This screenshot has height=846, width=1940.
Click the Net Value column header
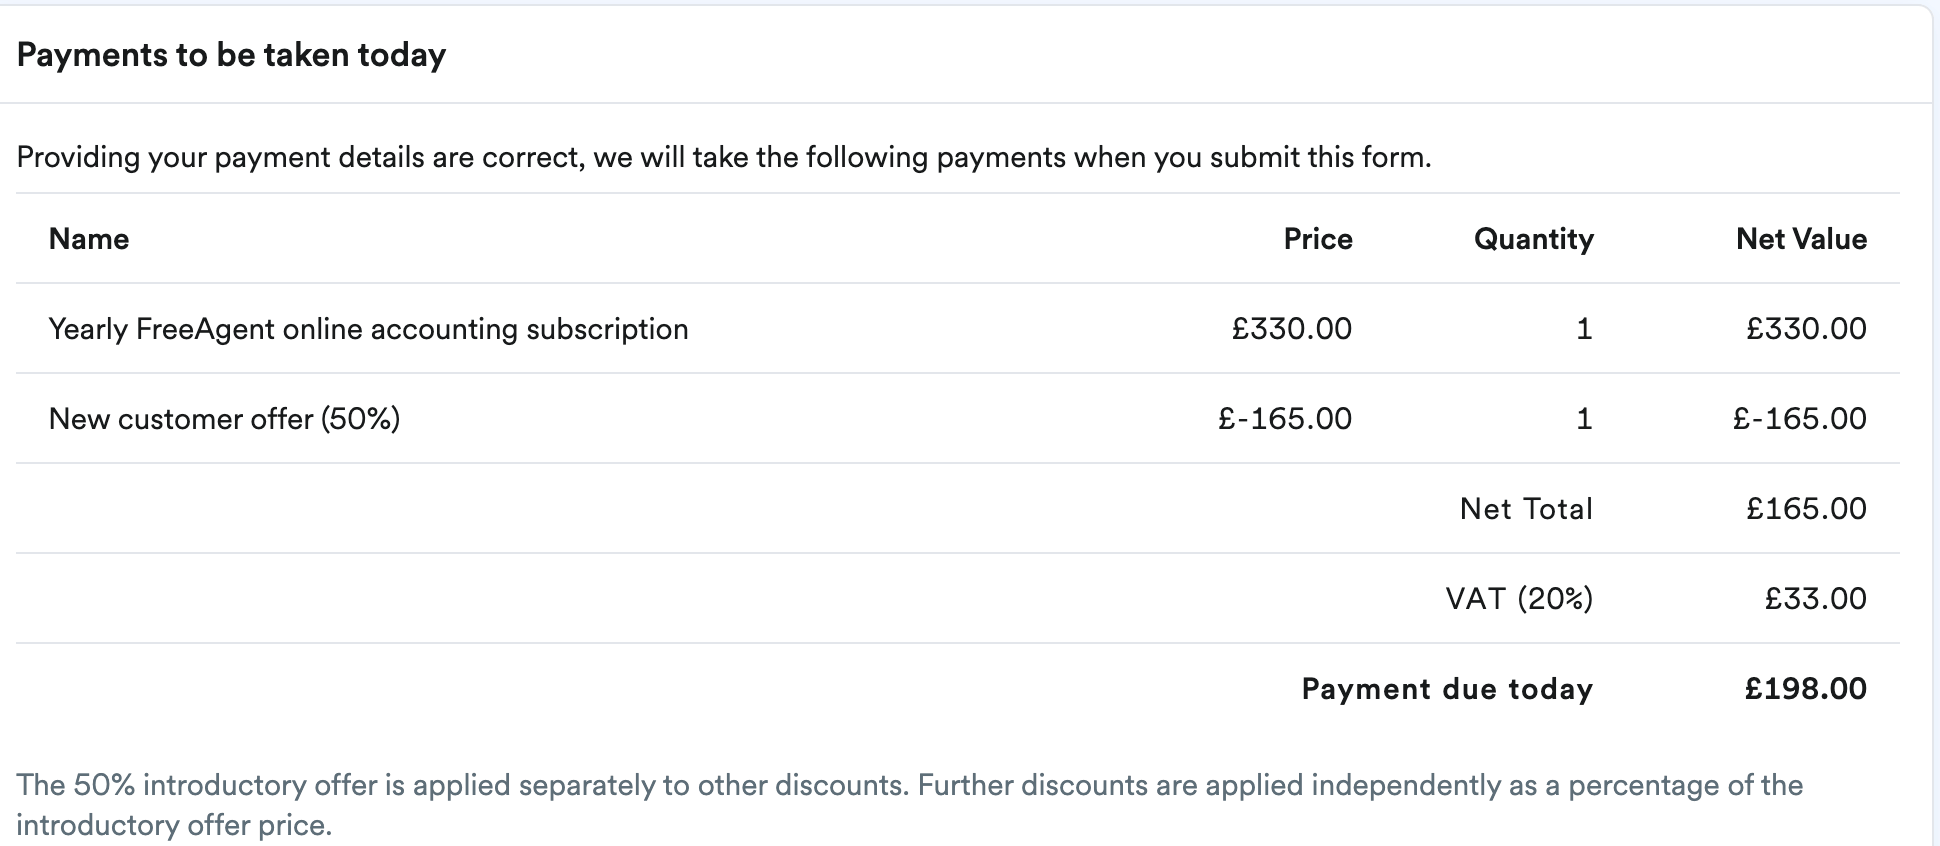tap(1801, 239)
